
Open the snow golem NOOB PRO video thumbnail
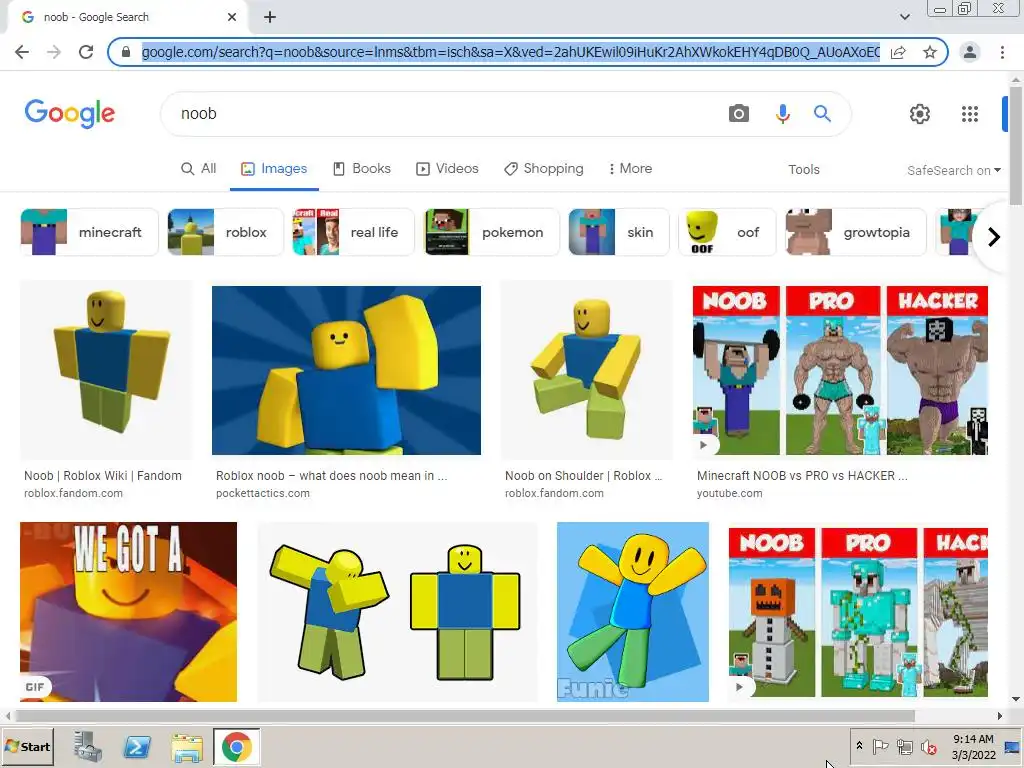coord(858,612)
